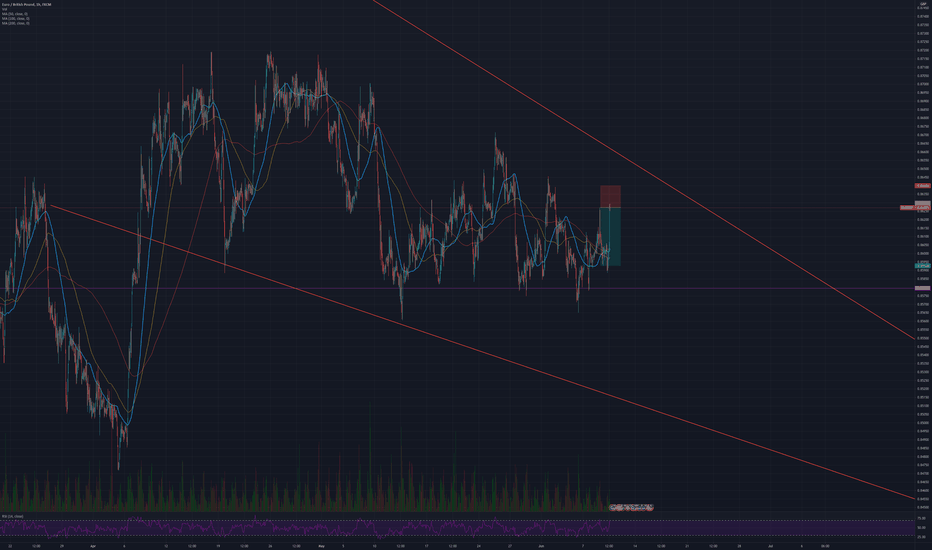The width and height of the screenshot is (932, 550).
Task: Click the May label on the time axis
Action: (322, 545)
